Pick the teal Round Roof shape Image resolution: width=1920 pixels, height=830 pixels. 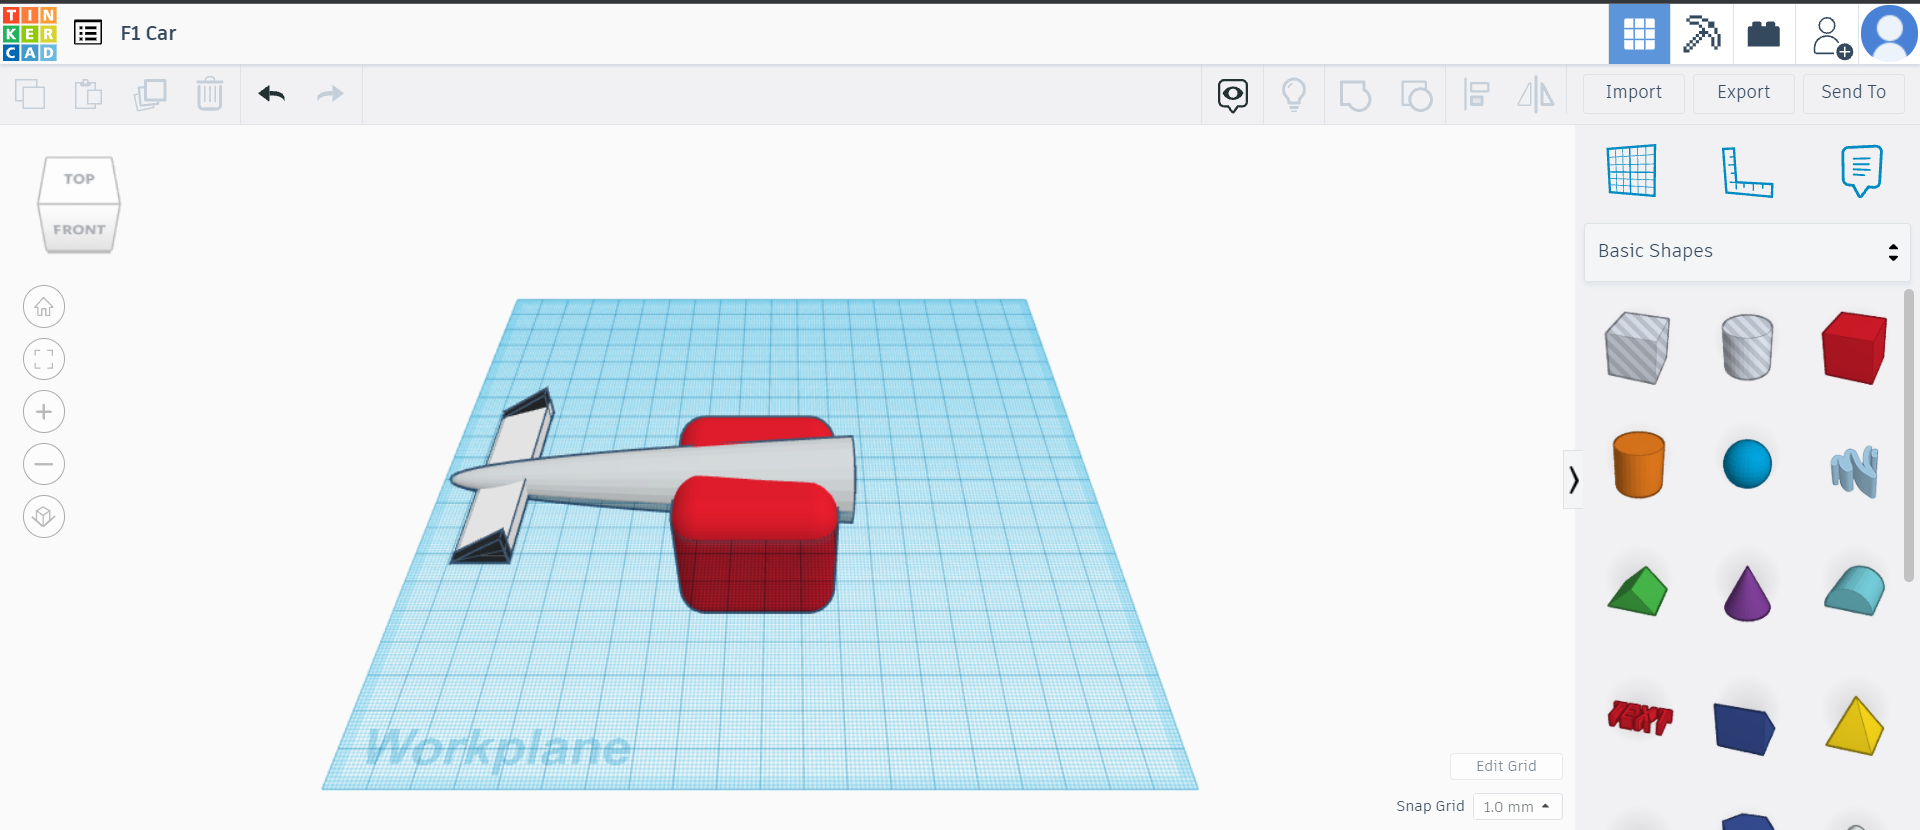pos(1855,590)
